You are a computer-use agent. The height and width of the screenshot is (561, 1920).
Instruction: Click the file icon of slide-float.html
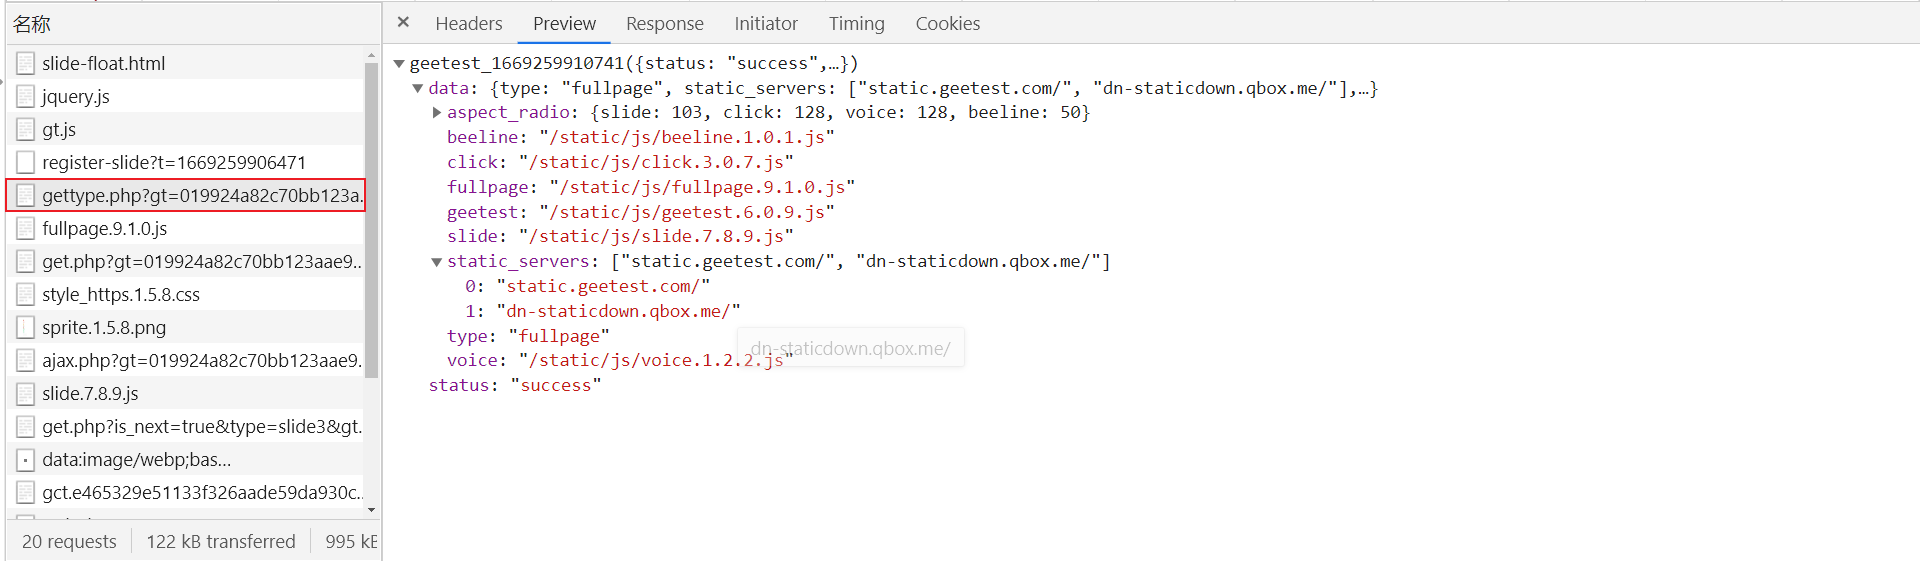point(26,63)
